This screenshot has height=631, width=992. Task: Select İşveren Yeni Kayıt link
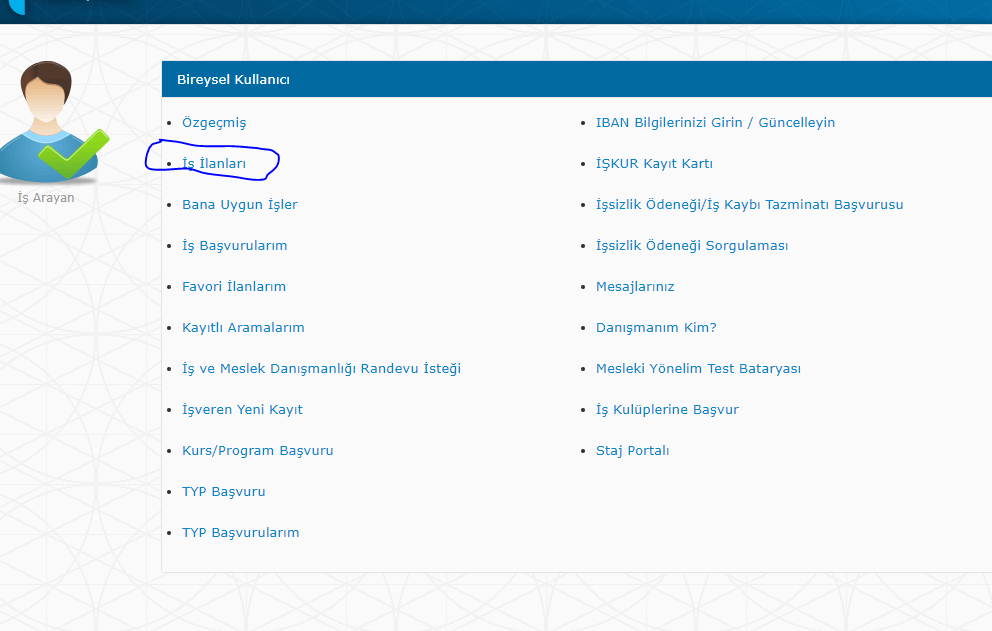pyautogui.click(x=242, y=410)
